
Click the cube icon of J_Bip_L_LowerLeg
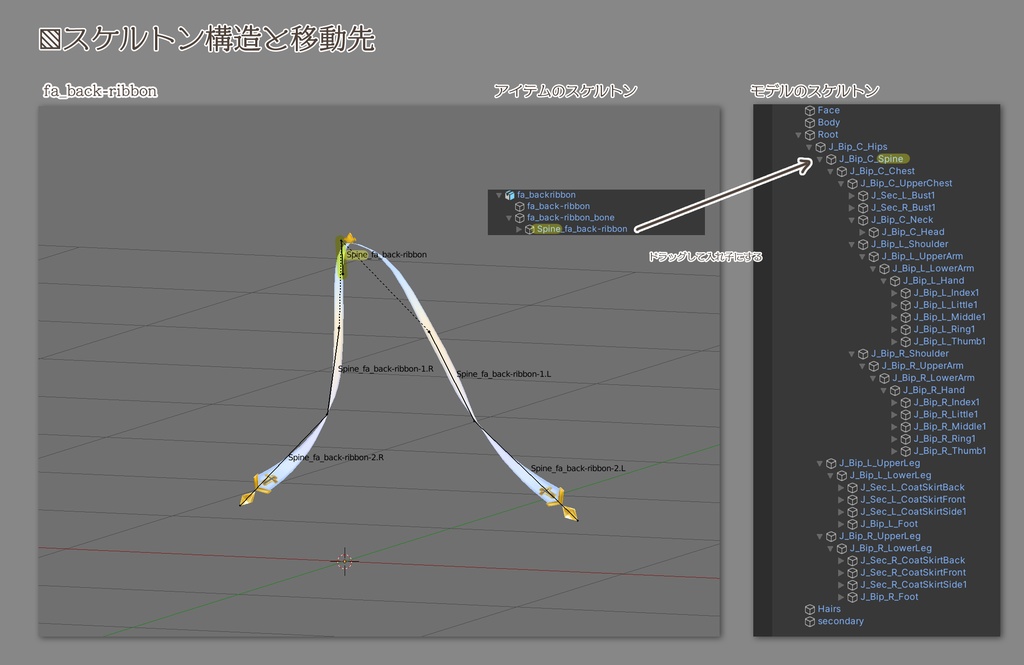[x=842, y=476]
